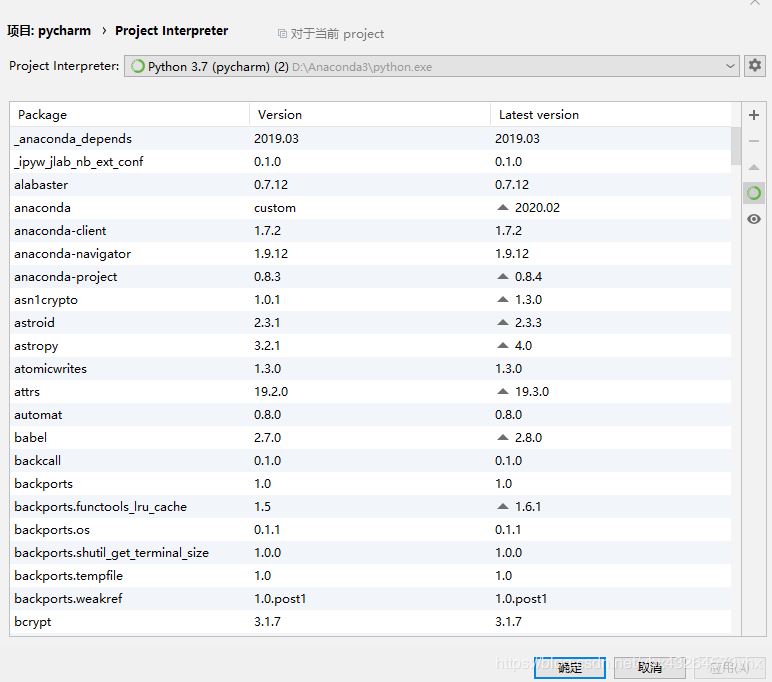Click the upgrade arrow beside attrs 19.3.0
This screenshot has width=772, height=682.
pos(503,391)
